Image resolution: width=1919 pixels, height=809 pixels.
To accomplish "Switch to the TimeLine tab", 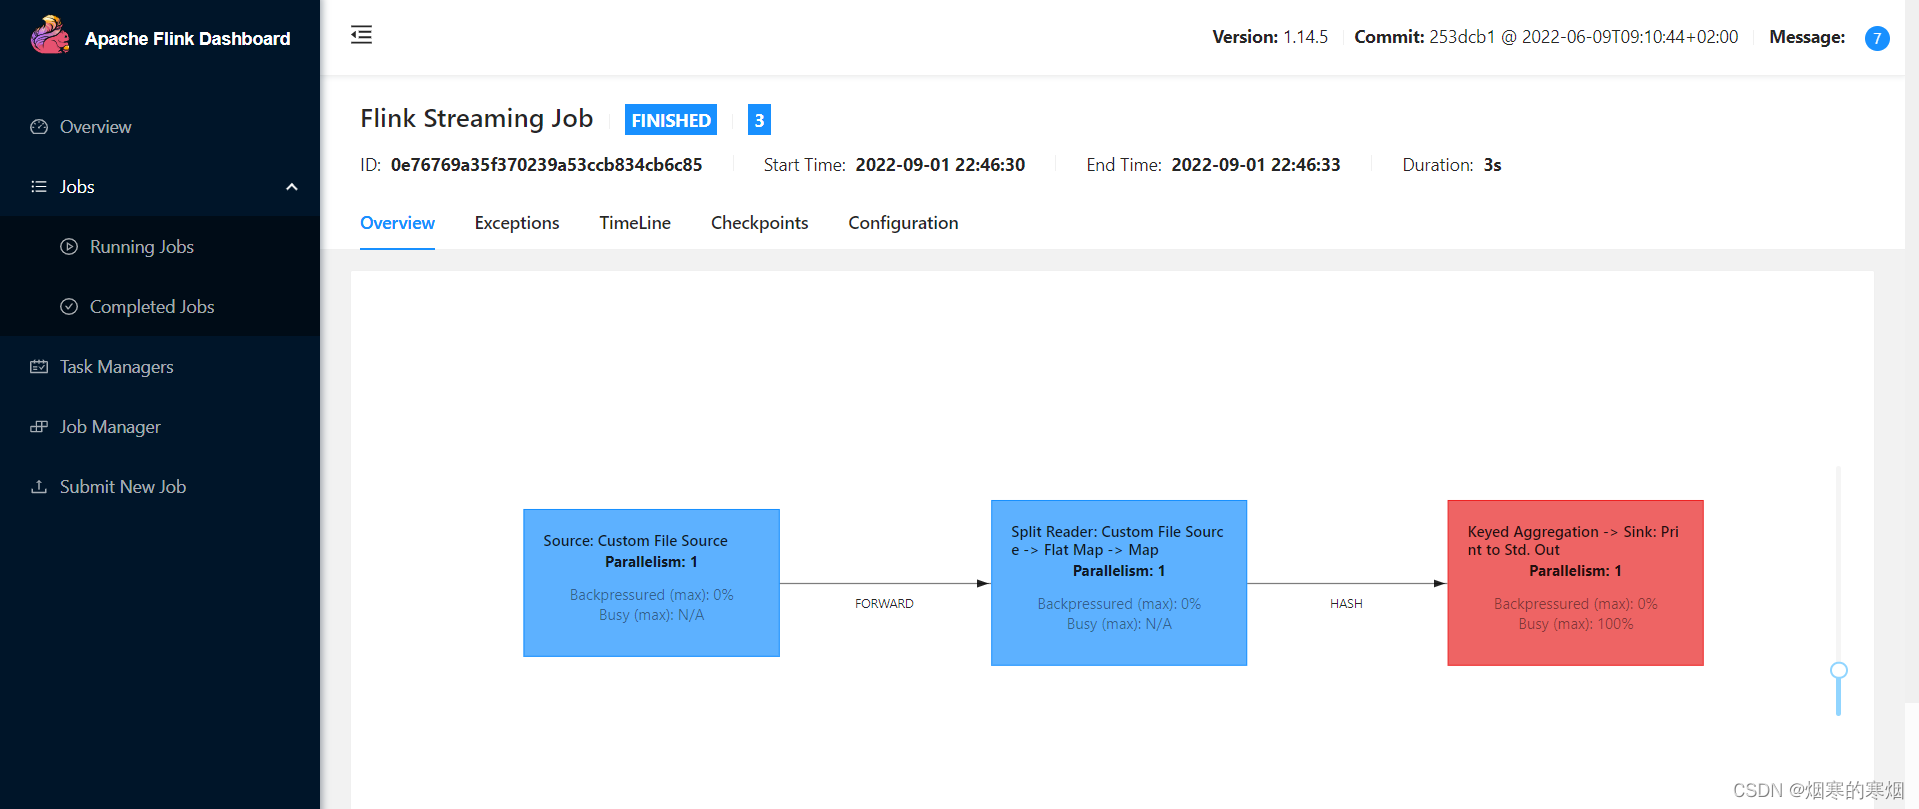I will click(x=635, y=223).
